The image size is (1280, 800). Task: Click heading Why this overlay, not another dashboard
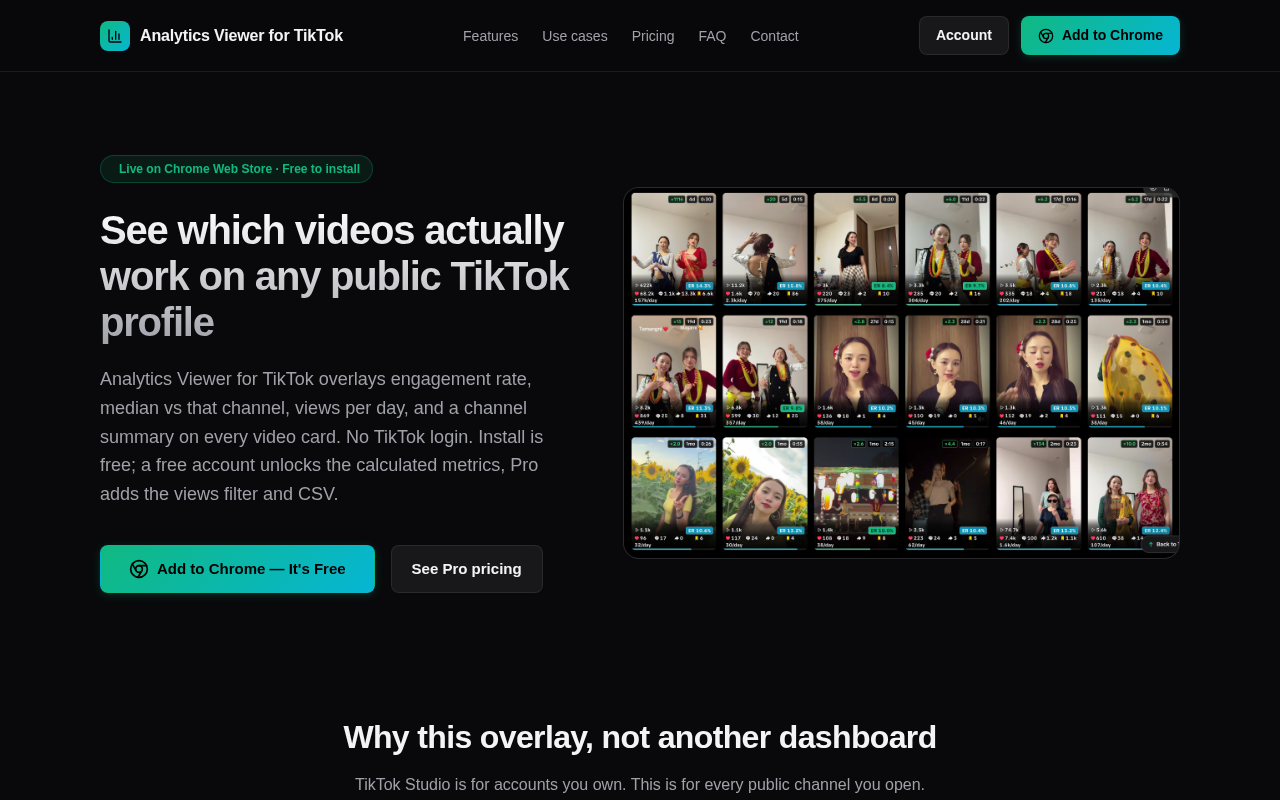pyautogui.click(x=640, y=737)
